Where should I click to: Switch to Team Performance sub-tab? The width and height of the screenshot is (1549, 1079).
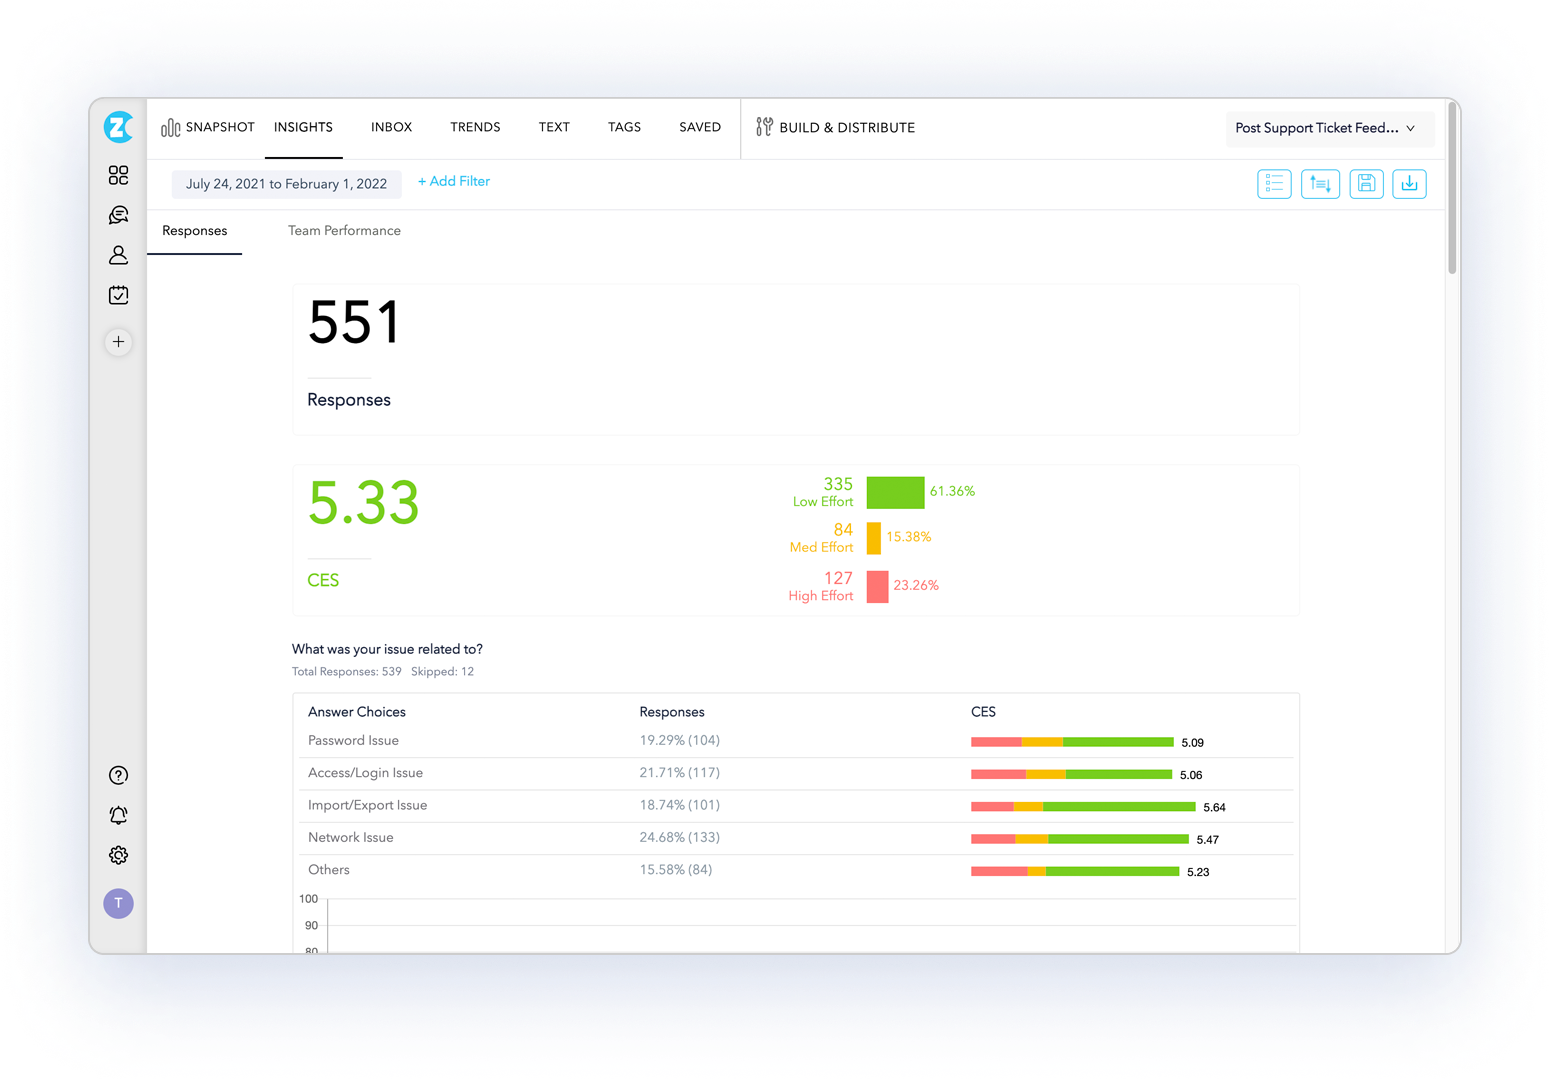[x=344, y=231]
